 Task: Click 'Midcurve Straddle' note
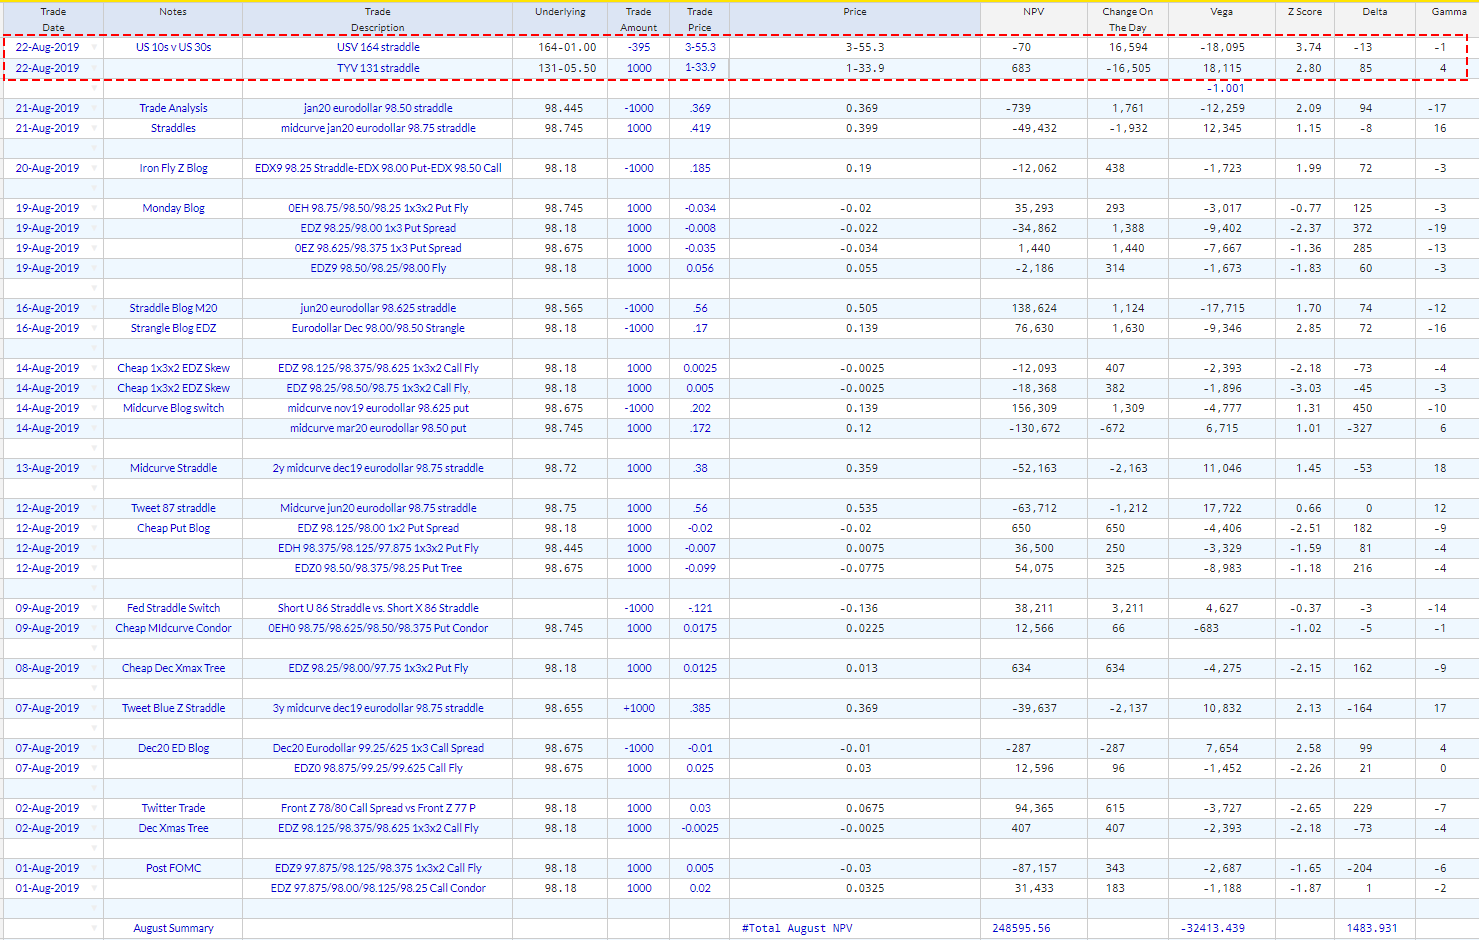[x=173, y=468]
